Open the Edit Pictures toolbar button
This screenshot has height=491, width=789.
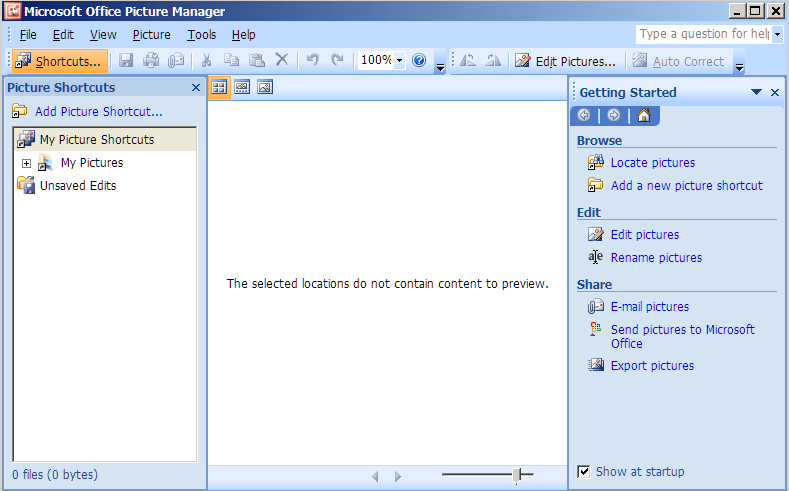[565, 61]
